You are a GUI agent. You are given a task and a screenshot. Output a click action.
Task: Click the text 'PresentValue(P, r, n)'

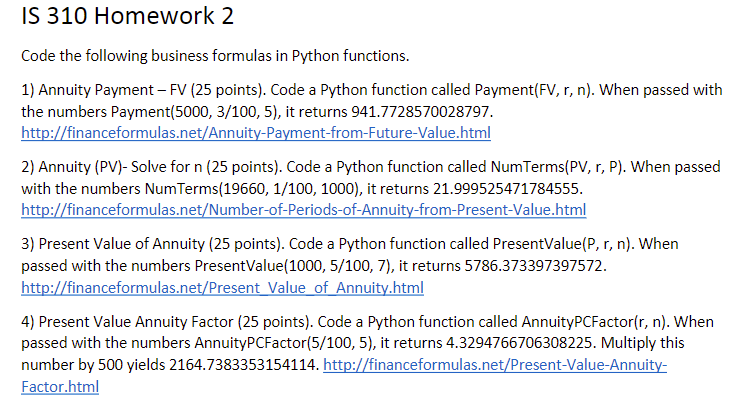click(564, 244)
